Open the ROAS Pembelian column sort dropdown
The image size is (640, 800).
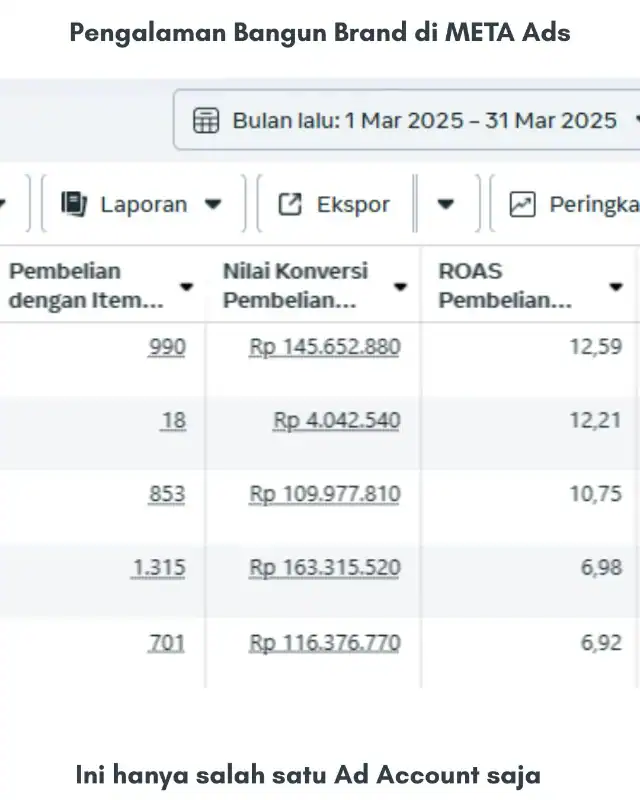(617, 285)
